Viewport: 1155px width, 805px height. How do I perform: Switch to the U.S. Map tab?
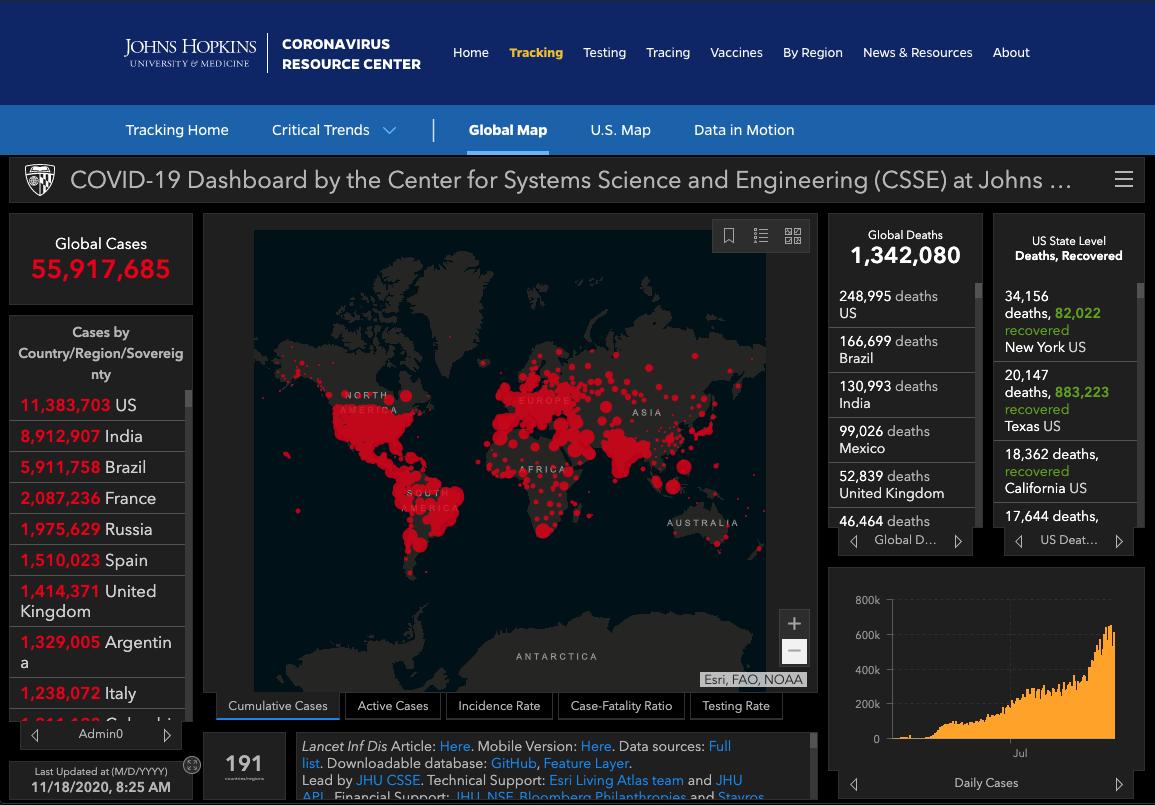click(x=620, y=130)
